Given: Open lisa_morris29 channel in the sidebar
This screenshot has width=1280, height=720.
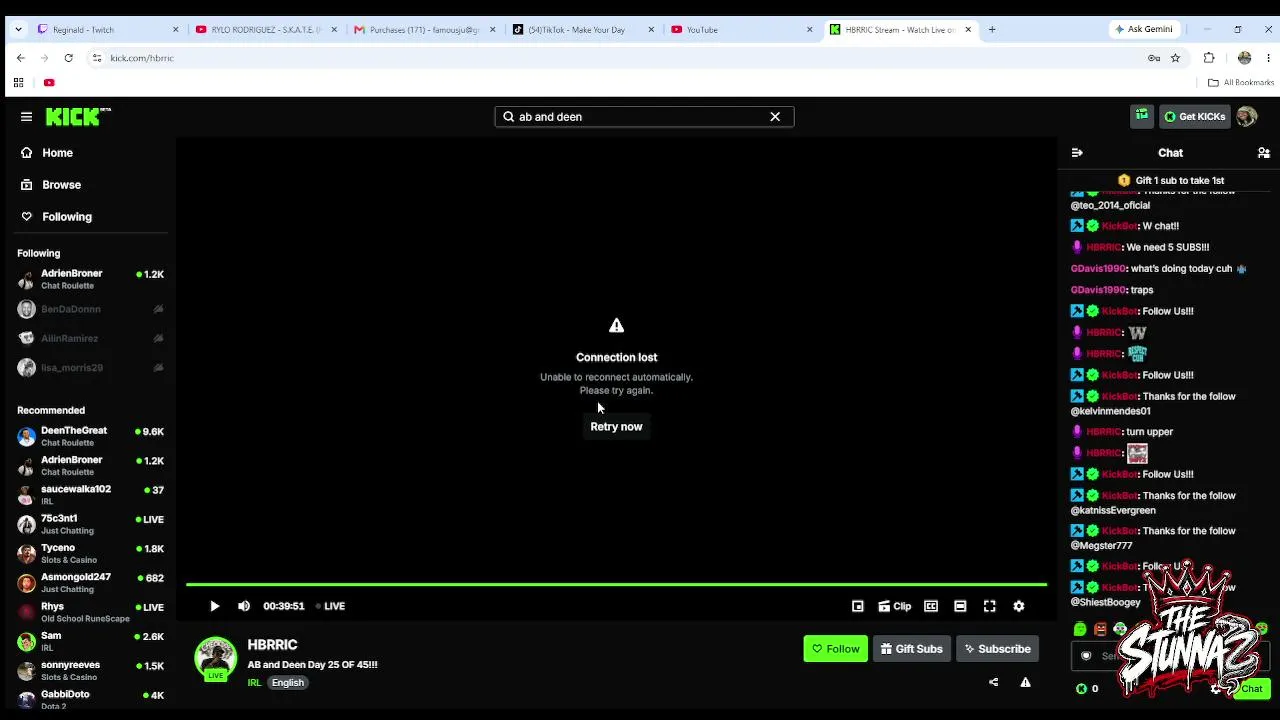Looking at the screenshot, I should [x=90, y=367].
